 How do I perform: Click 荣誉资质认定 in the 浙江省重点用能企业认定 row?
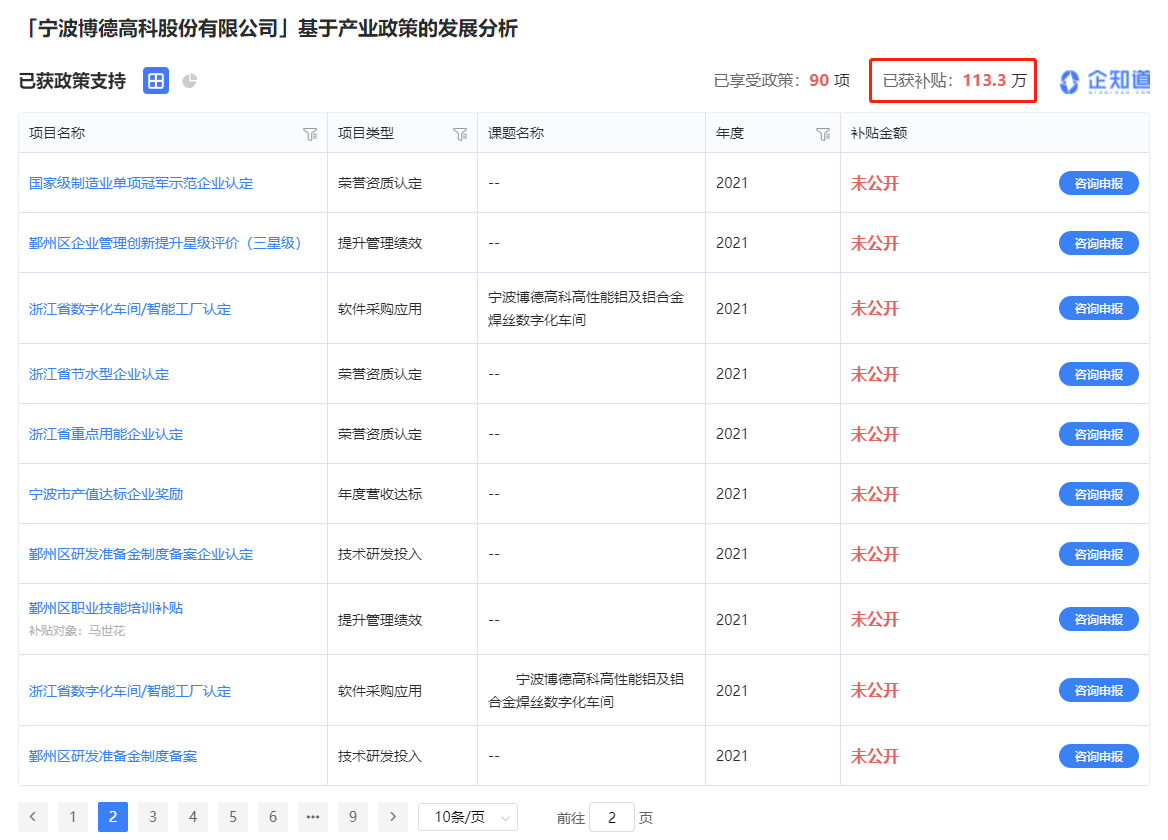380,434
